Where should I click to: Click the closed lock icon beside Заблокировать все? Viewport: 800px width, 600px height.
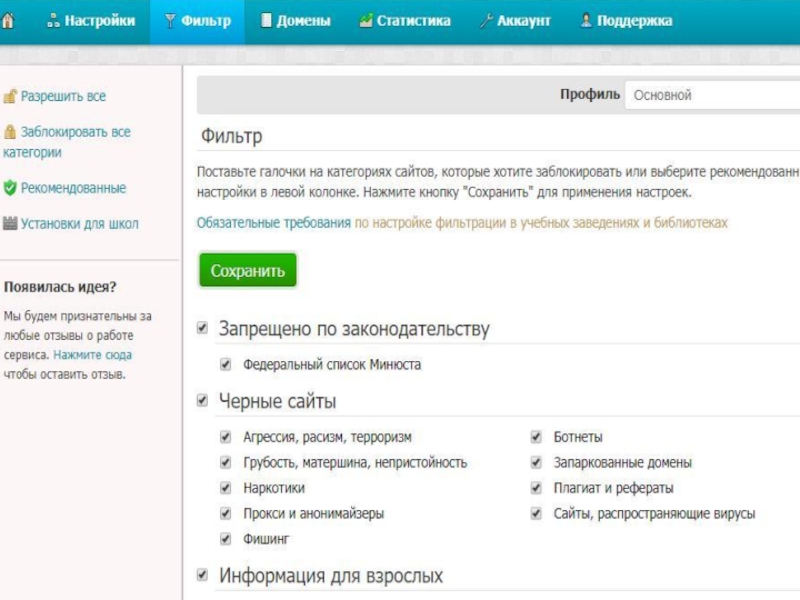(10, 132)
